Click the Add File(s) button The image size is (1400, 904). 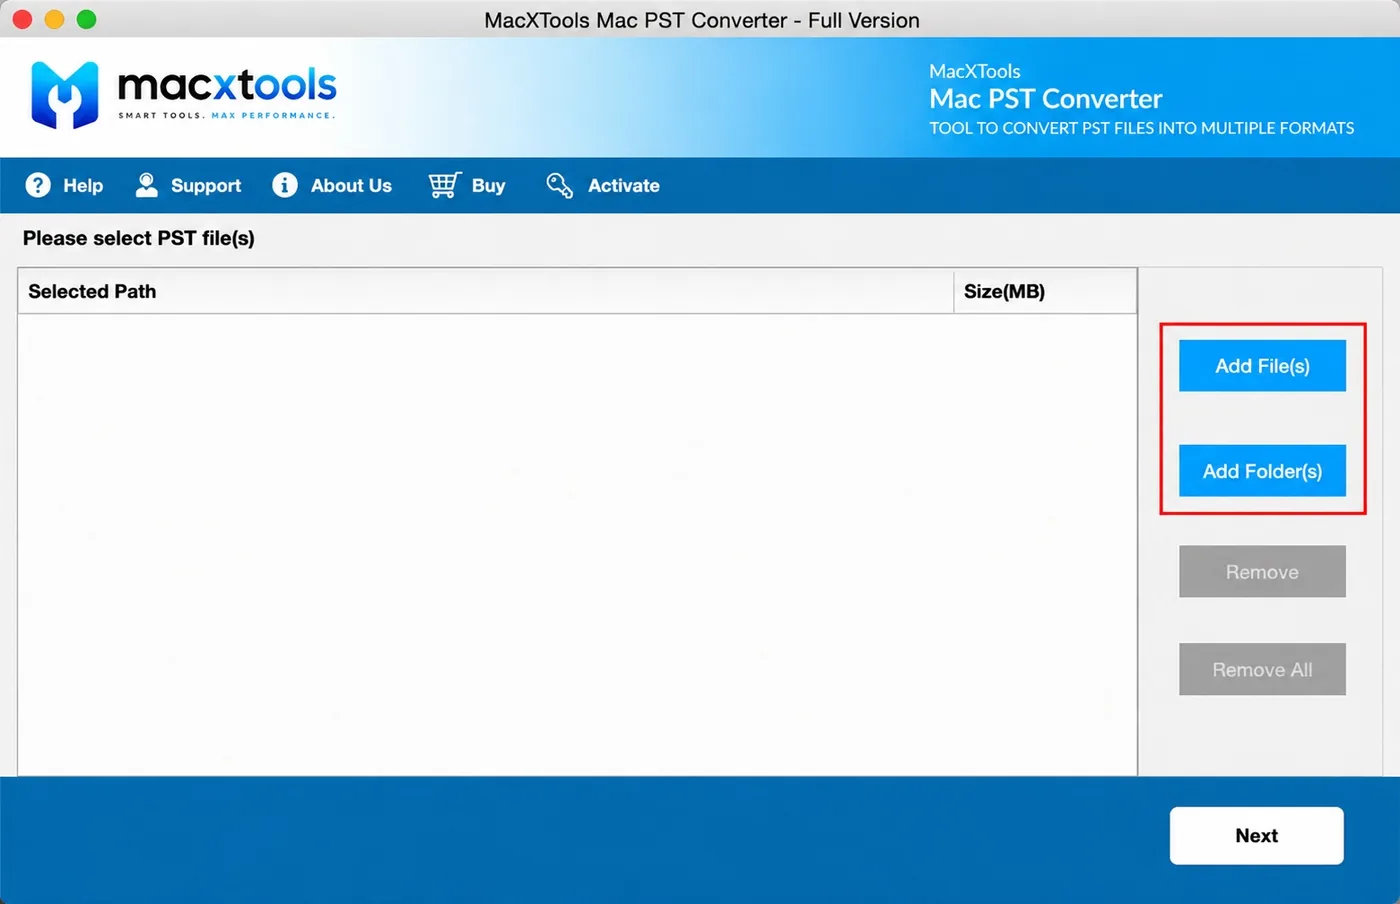coord(1262,366)
